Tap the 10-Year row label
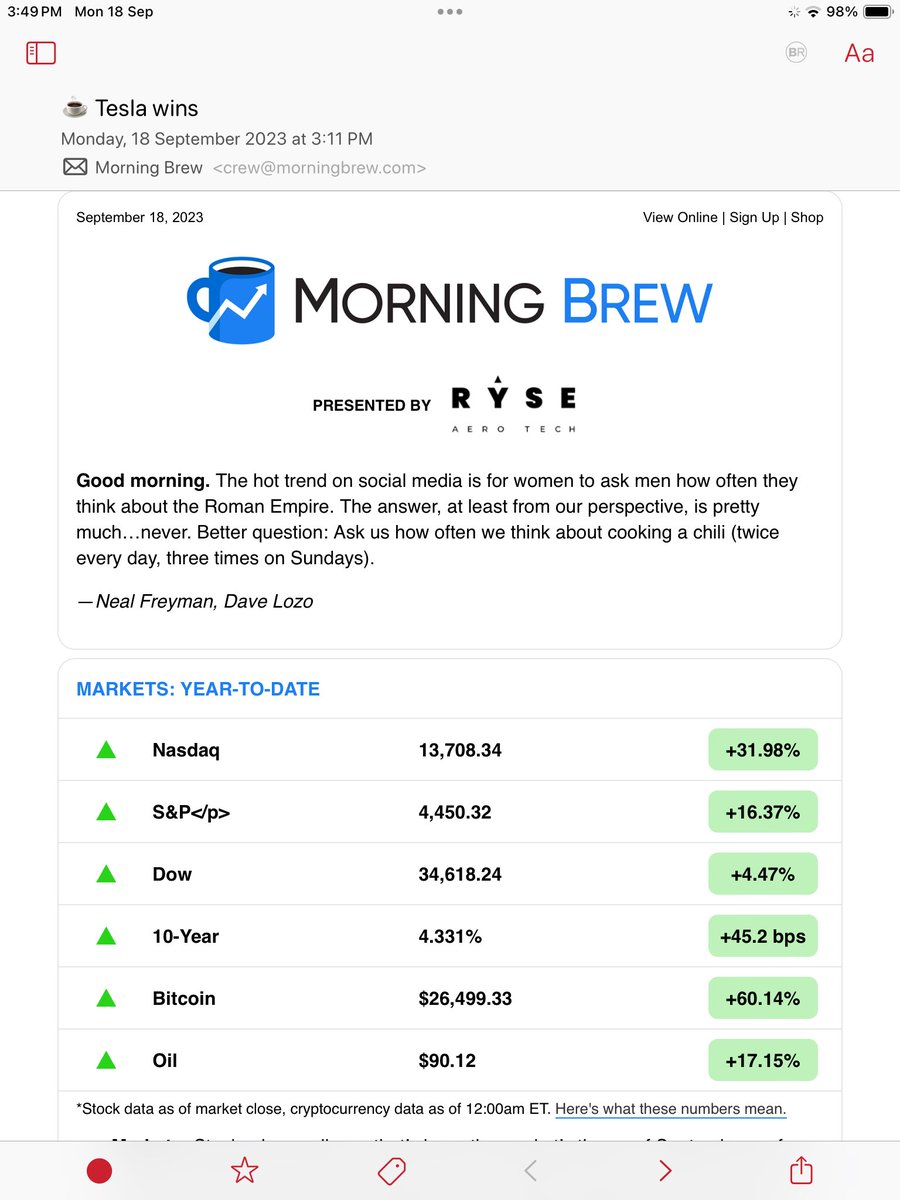Viewport: 900px width, 1200px height. pos(185,936)
